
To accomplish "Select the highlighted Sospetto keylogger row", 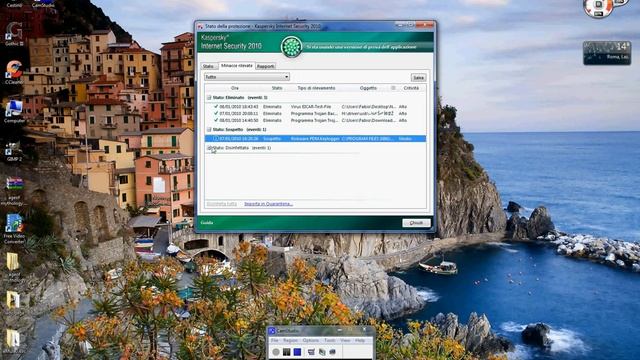I will tap(315, 139).
